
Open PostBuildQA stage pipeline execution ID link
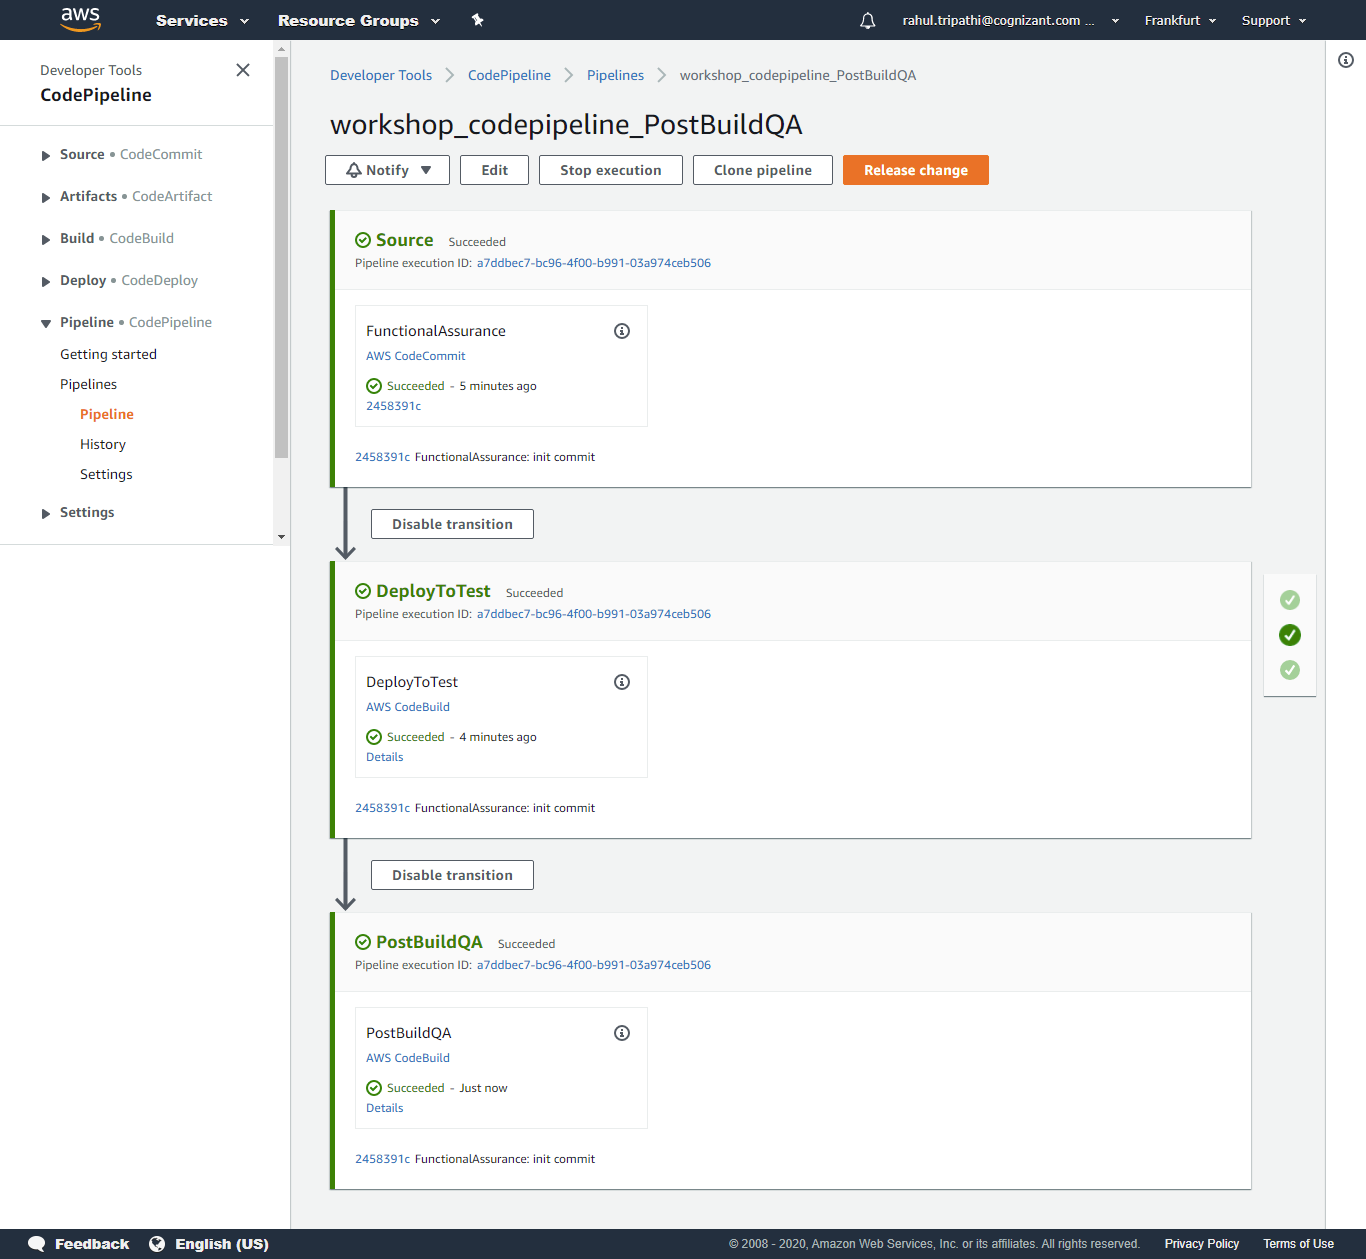tap(594, 965)
